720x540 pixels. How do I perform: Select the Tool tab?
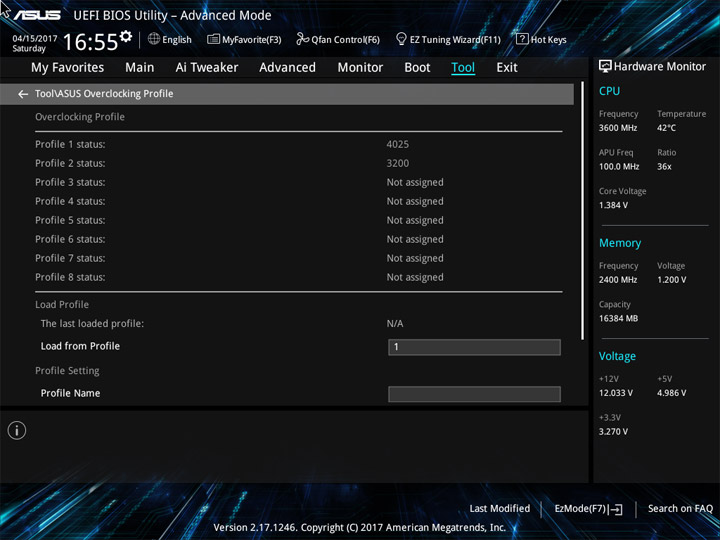[x=463, y=68]
